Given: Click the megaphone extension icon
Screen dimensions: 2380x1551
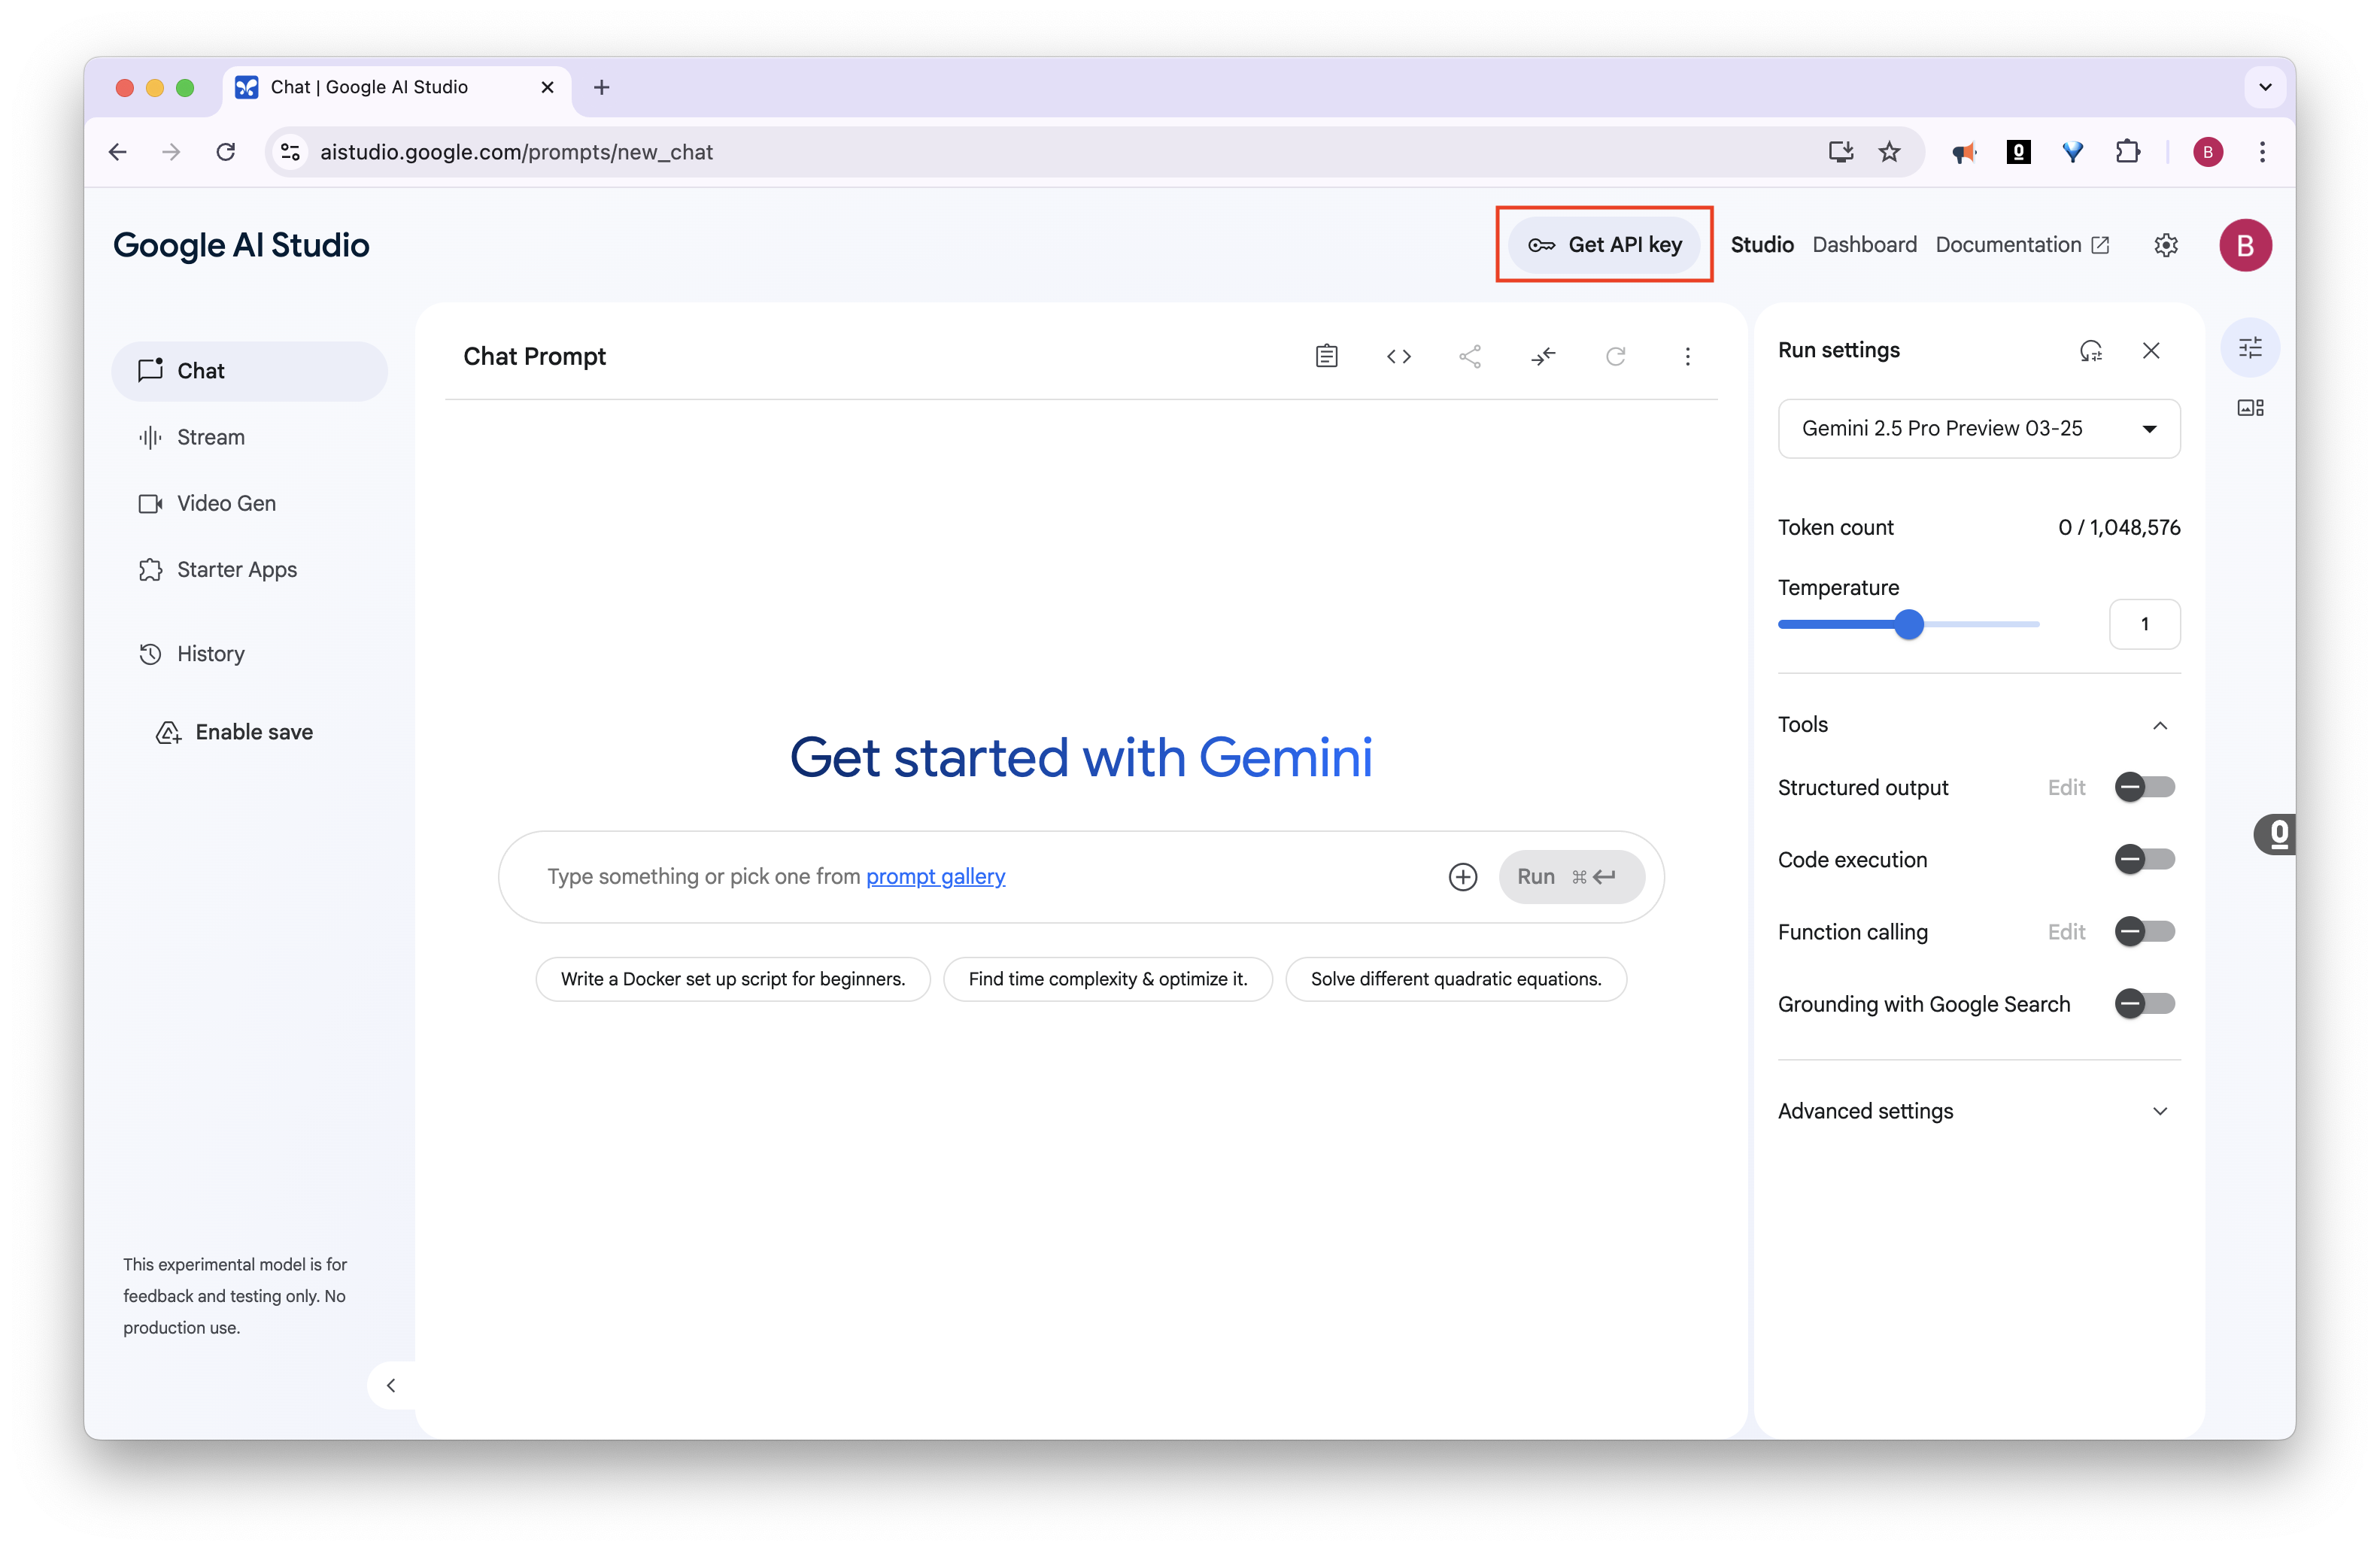Looking at the screenshot, I should [x=1964, y=152].
